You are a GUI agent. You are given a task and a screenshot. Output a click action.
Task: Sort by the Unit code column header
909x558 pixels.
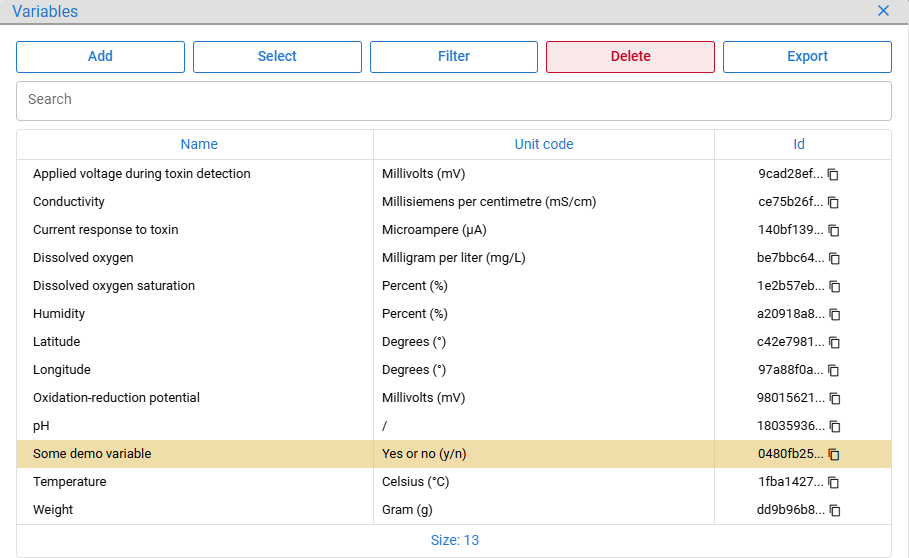pos(544,144)
